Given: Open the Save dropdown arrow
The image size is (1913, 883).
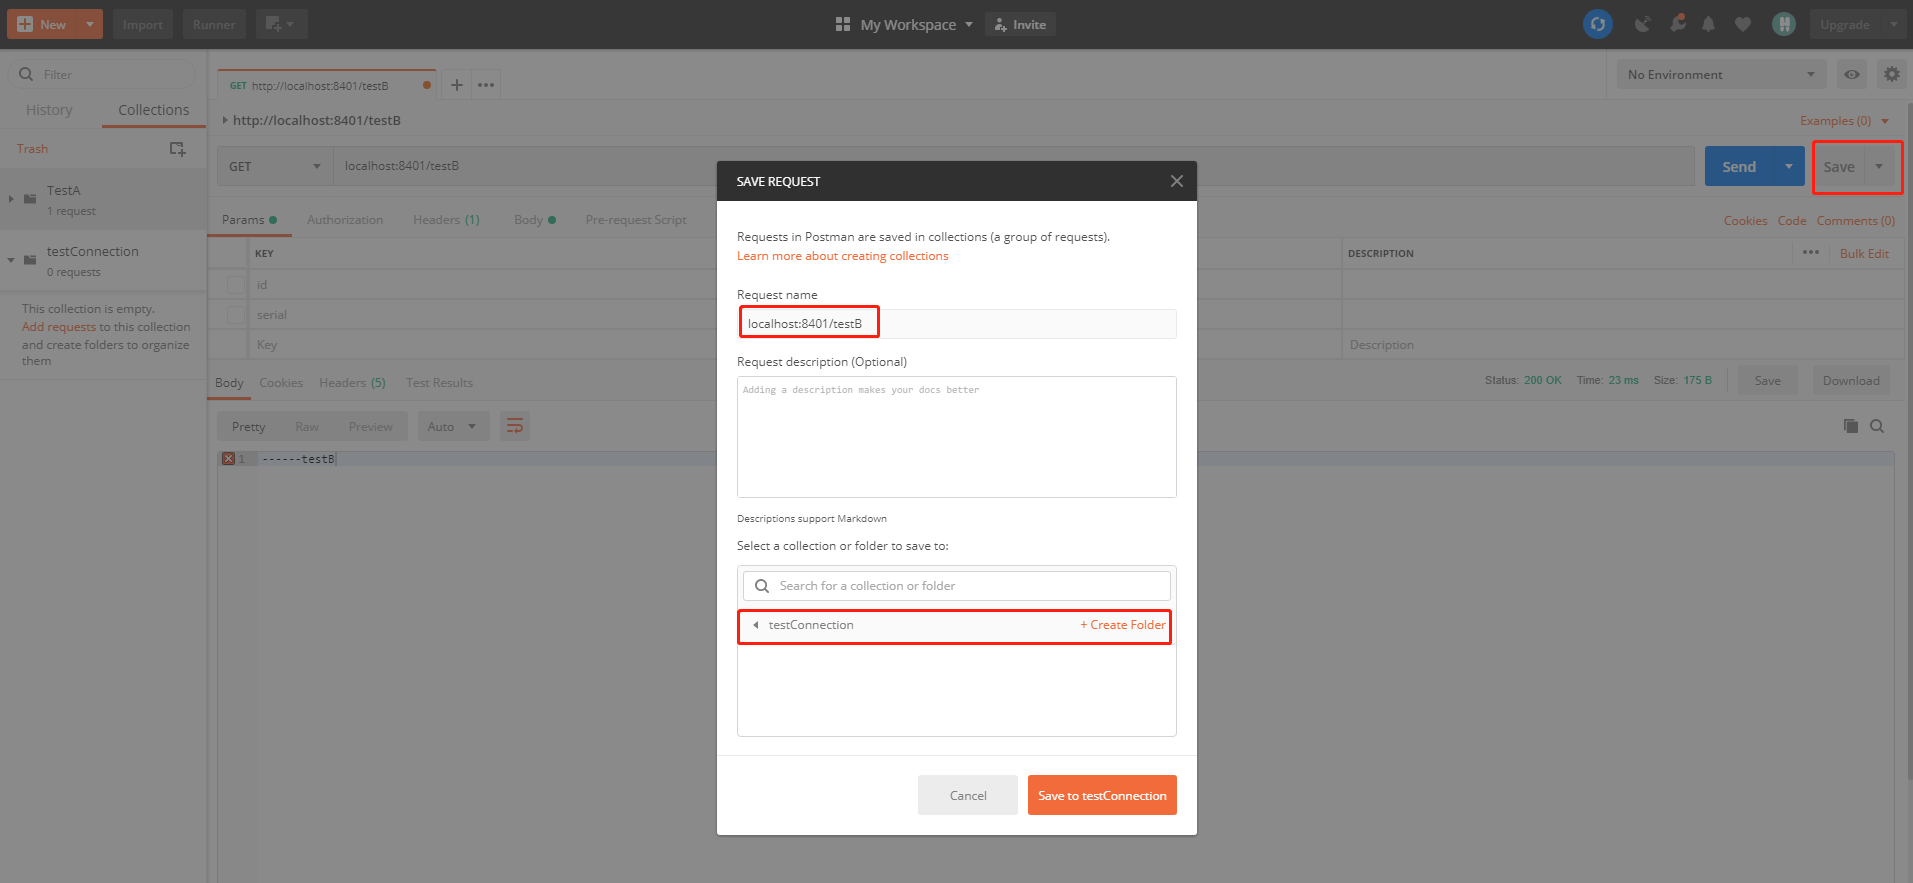Looking at the screenshot, I should (x=1880, y=167).
